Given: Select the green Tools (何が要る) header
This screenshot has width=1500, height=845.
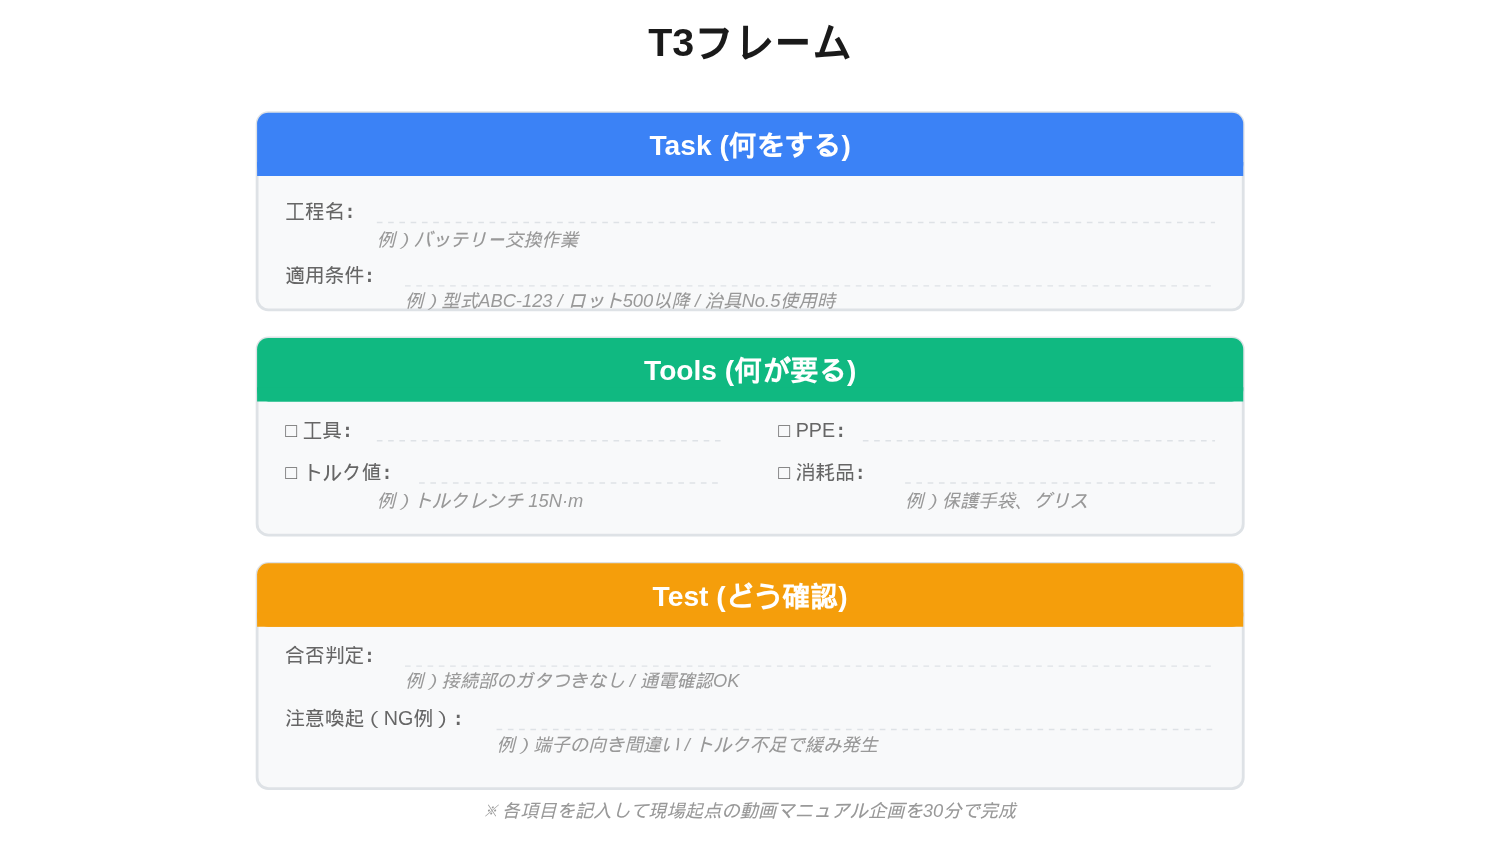Looking at the screenshot, I should (750, 371).
